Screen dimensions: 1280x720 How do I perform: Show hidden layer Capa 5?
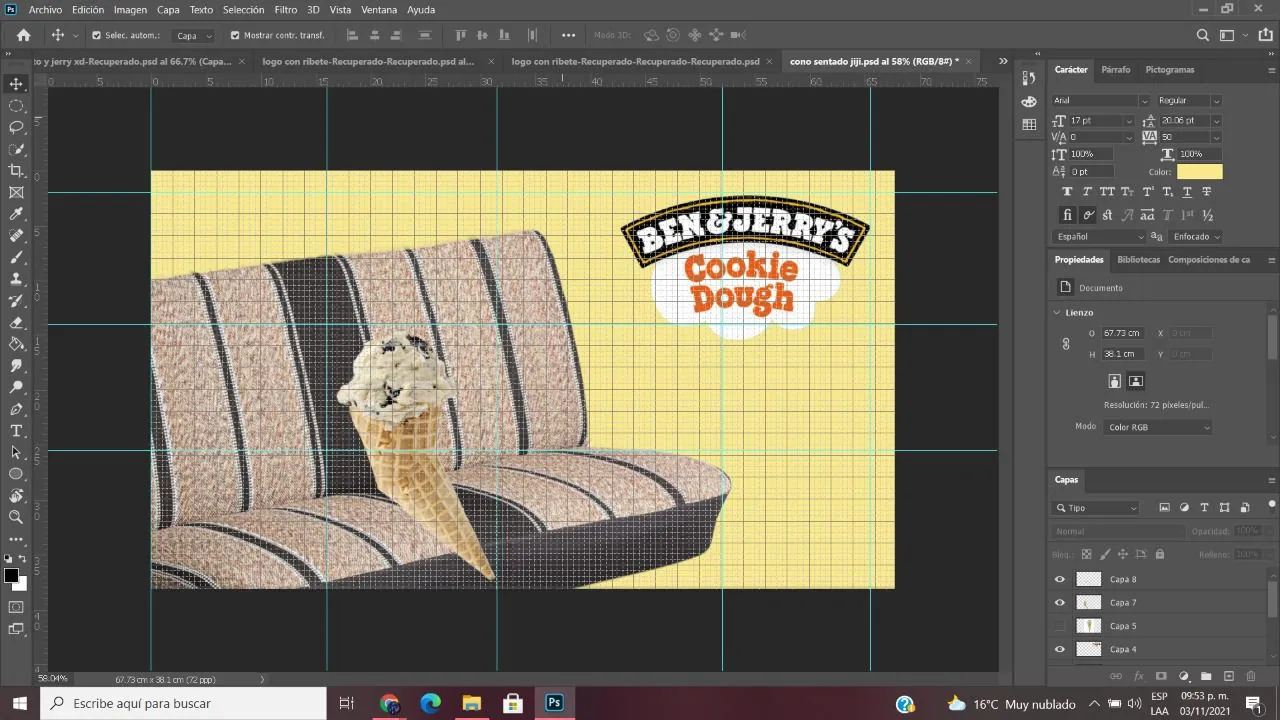click(x=1060, y=626)
